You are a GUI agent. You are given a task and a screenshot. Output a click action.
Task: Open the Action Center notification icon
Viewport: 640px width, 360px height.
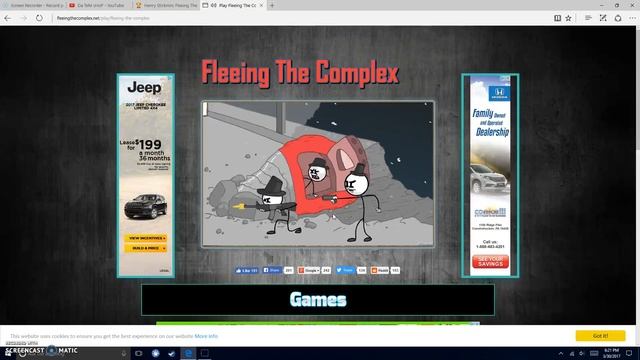pyautogui.click(x=629, y=353)
